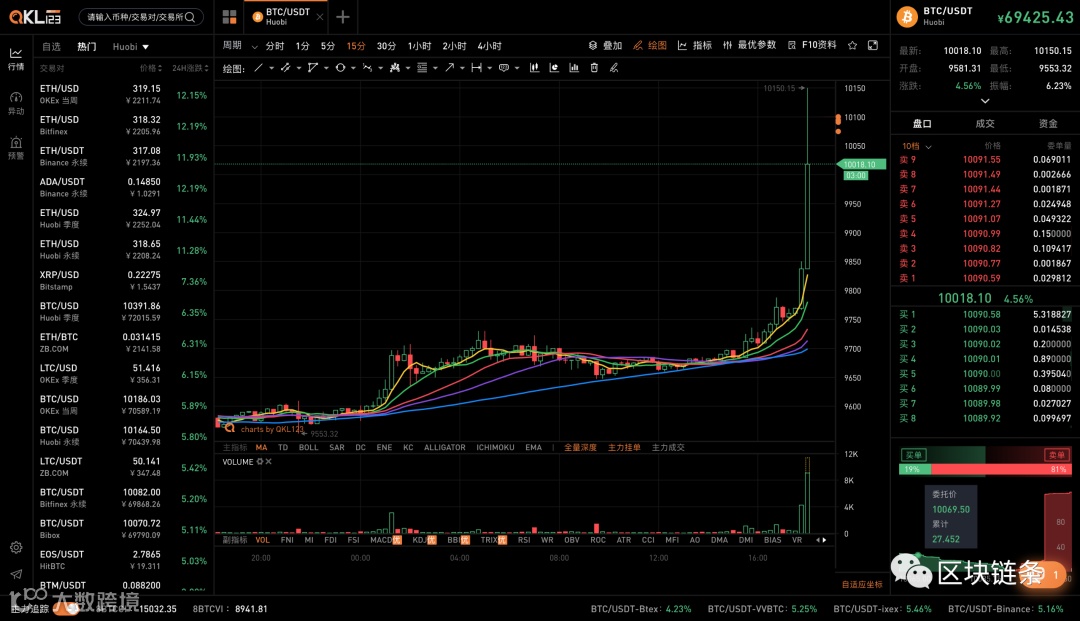Open the F10资料 info page

(x=812, y=45)
